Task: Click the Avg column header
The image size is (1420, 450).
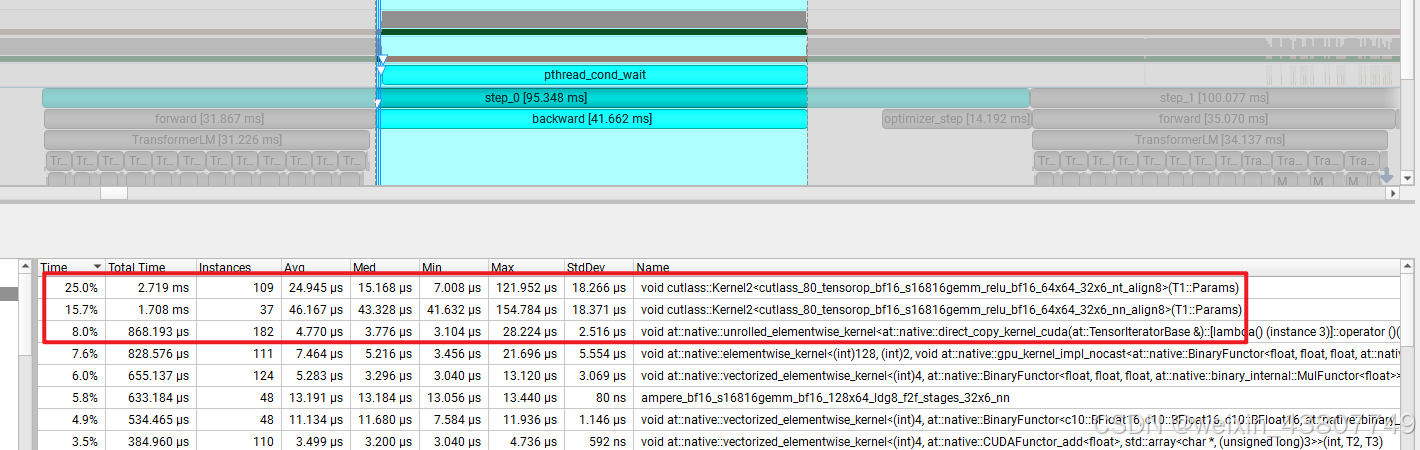Action: tap(315, 267)
